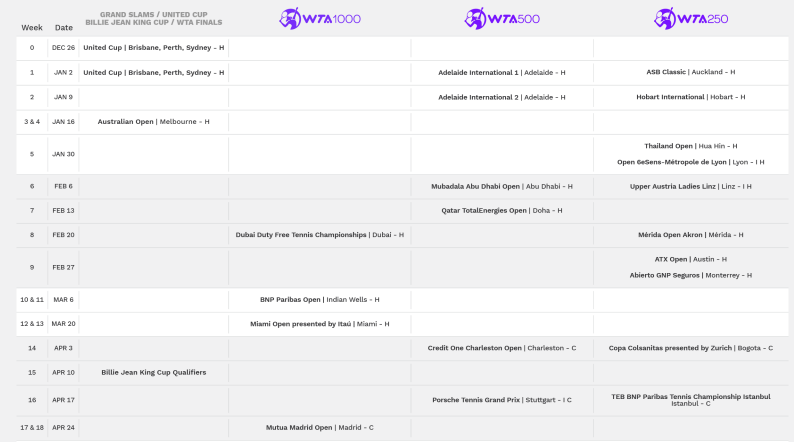The height and width of the screenshot is (442, 794).
Task: Click Mubadala Abu Dhabi Open entry
Action: click(x=502, y=186)
